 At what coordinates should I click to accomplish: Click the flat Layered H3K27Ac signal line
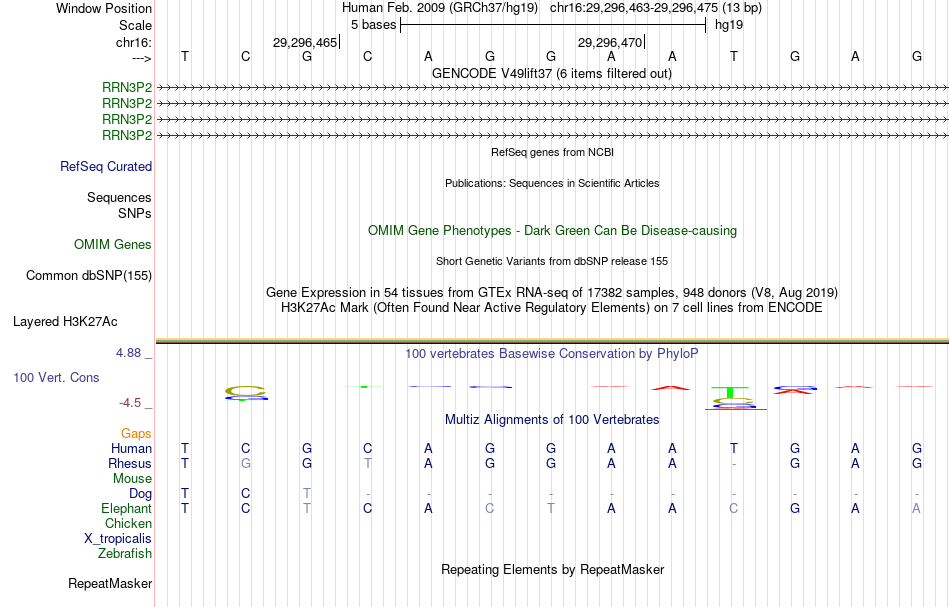point(552,341)
